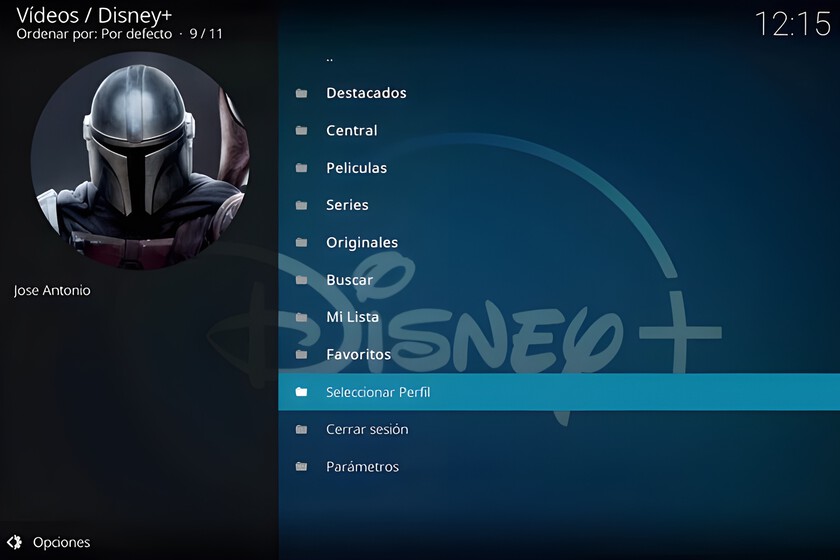Click the folder icon beside Originales
840x560 pixels.
(x=302, y=242)
